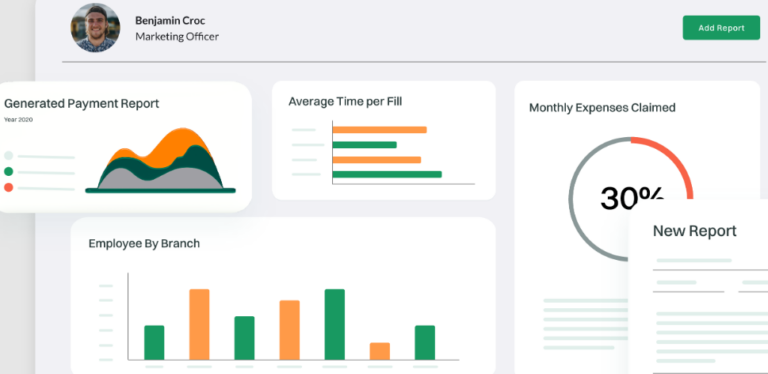Viewport: 768px width, 374px height.
Task: Click the 30% value in donut chart
Action: tap(632, 197)
